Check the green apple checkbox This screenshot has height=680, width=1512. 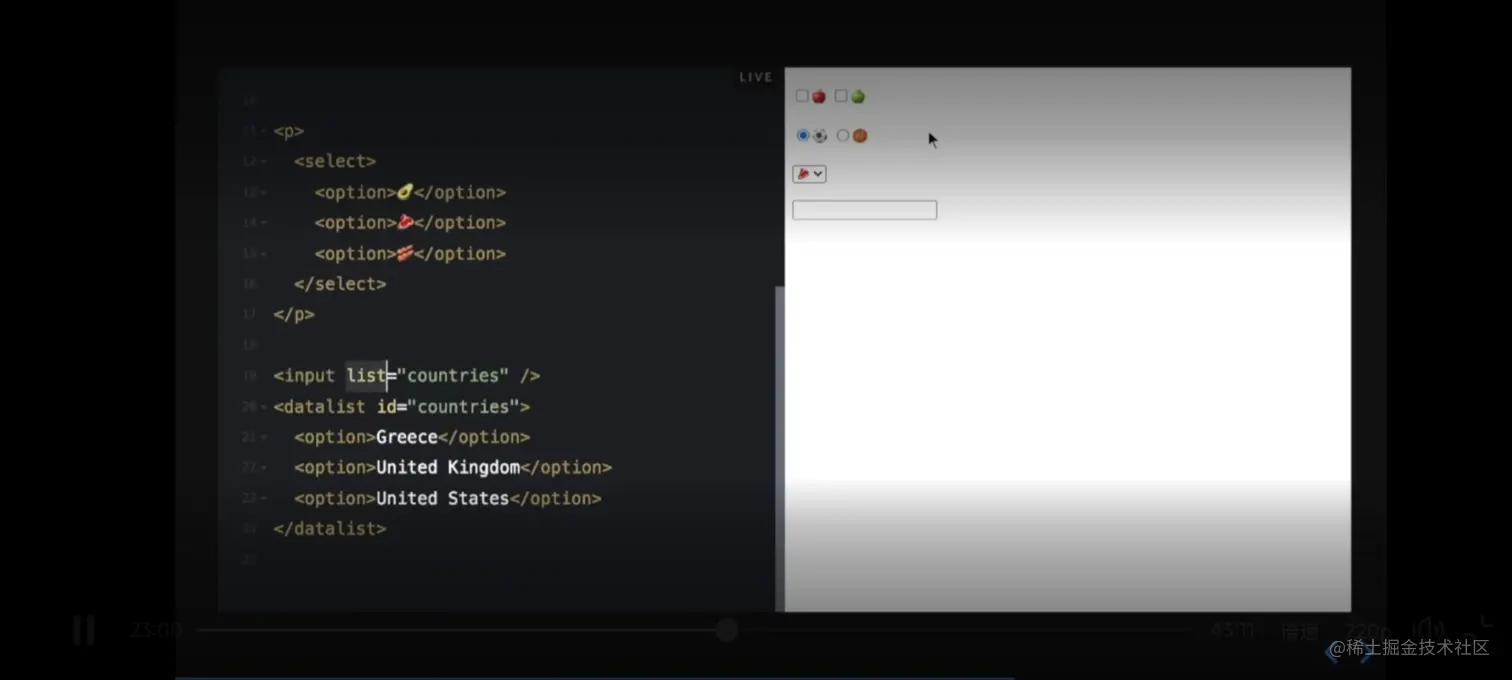[x=841, y=96]
